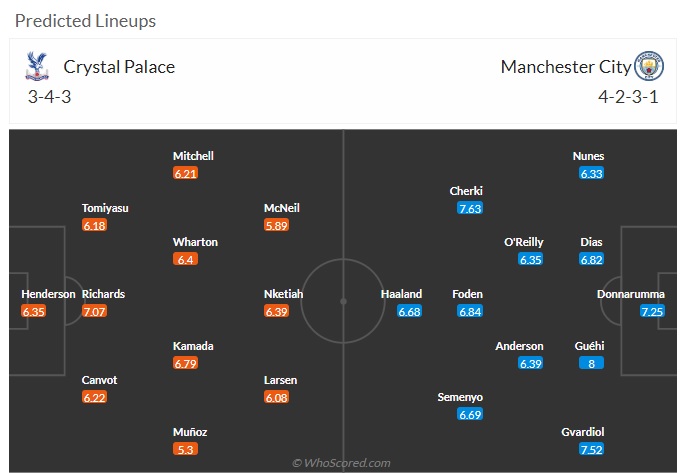Open Wharton's player name
Screen dimensions: 686x473
tap(195, 242)
